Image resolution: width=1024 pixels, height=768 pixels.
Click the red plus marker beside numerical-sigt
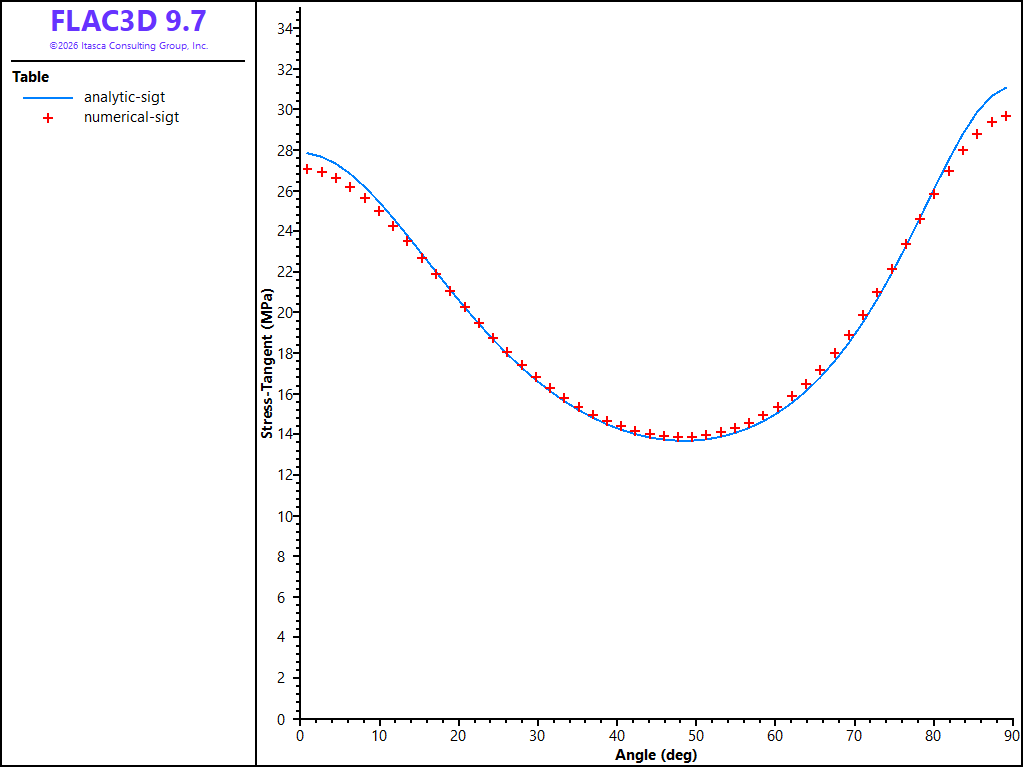[x=48, y=118]
